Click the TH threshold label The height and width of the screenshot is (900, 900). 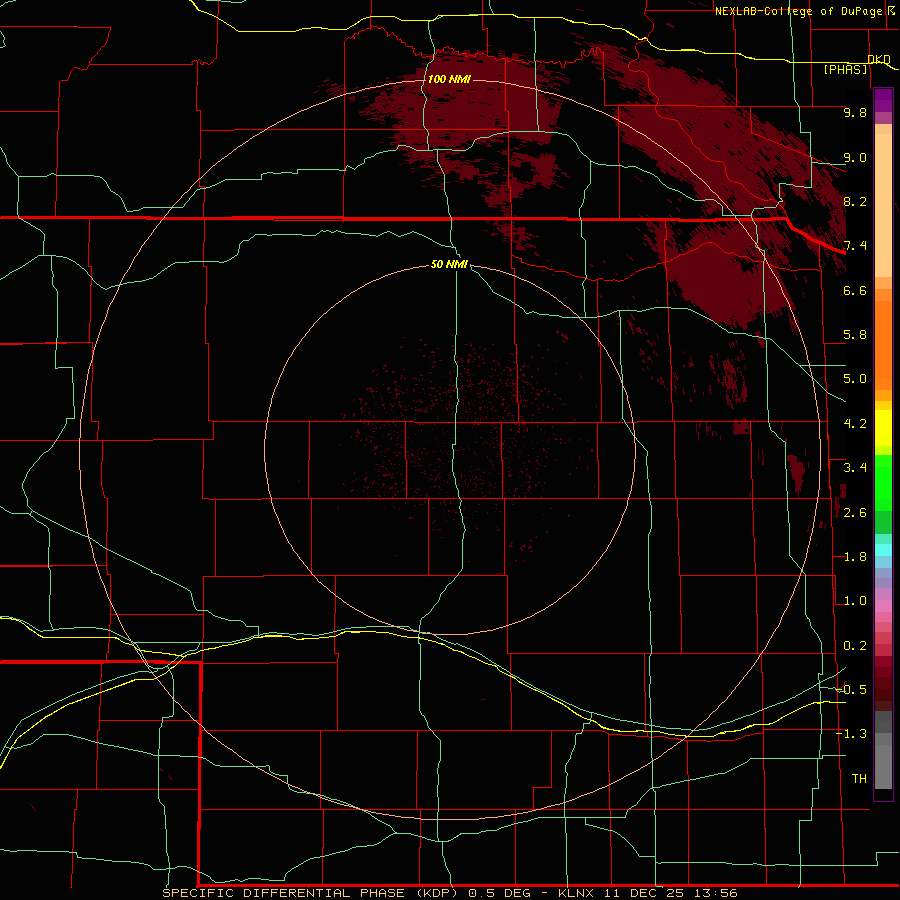pyautogui.click(x=859, y=779)
